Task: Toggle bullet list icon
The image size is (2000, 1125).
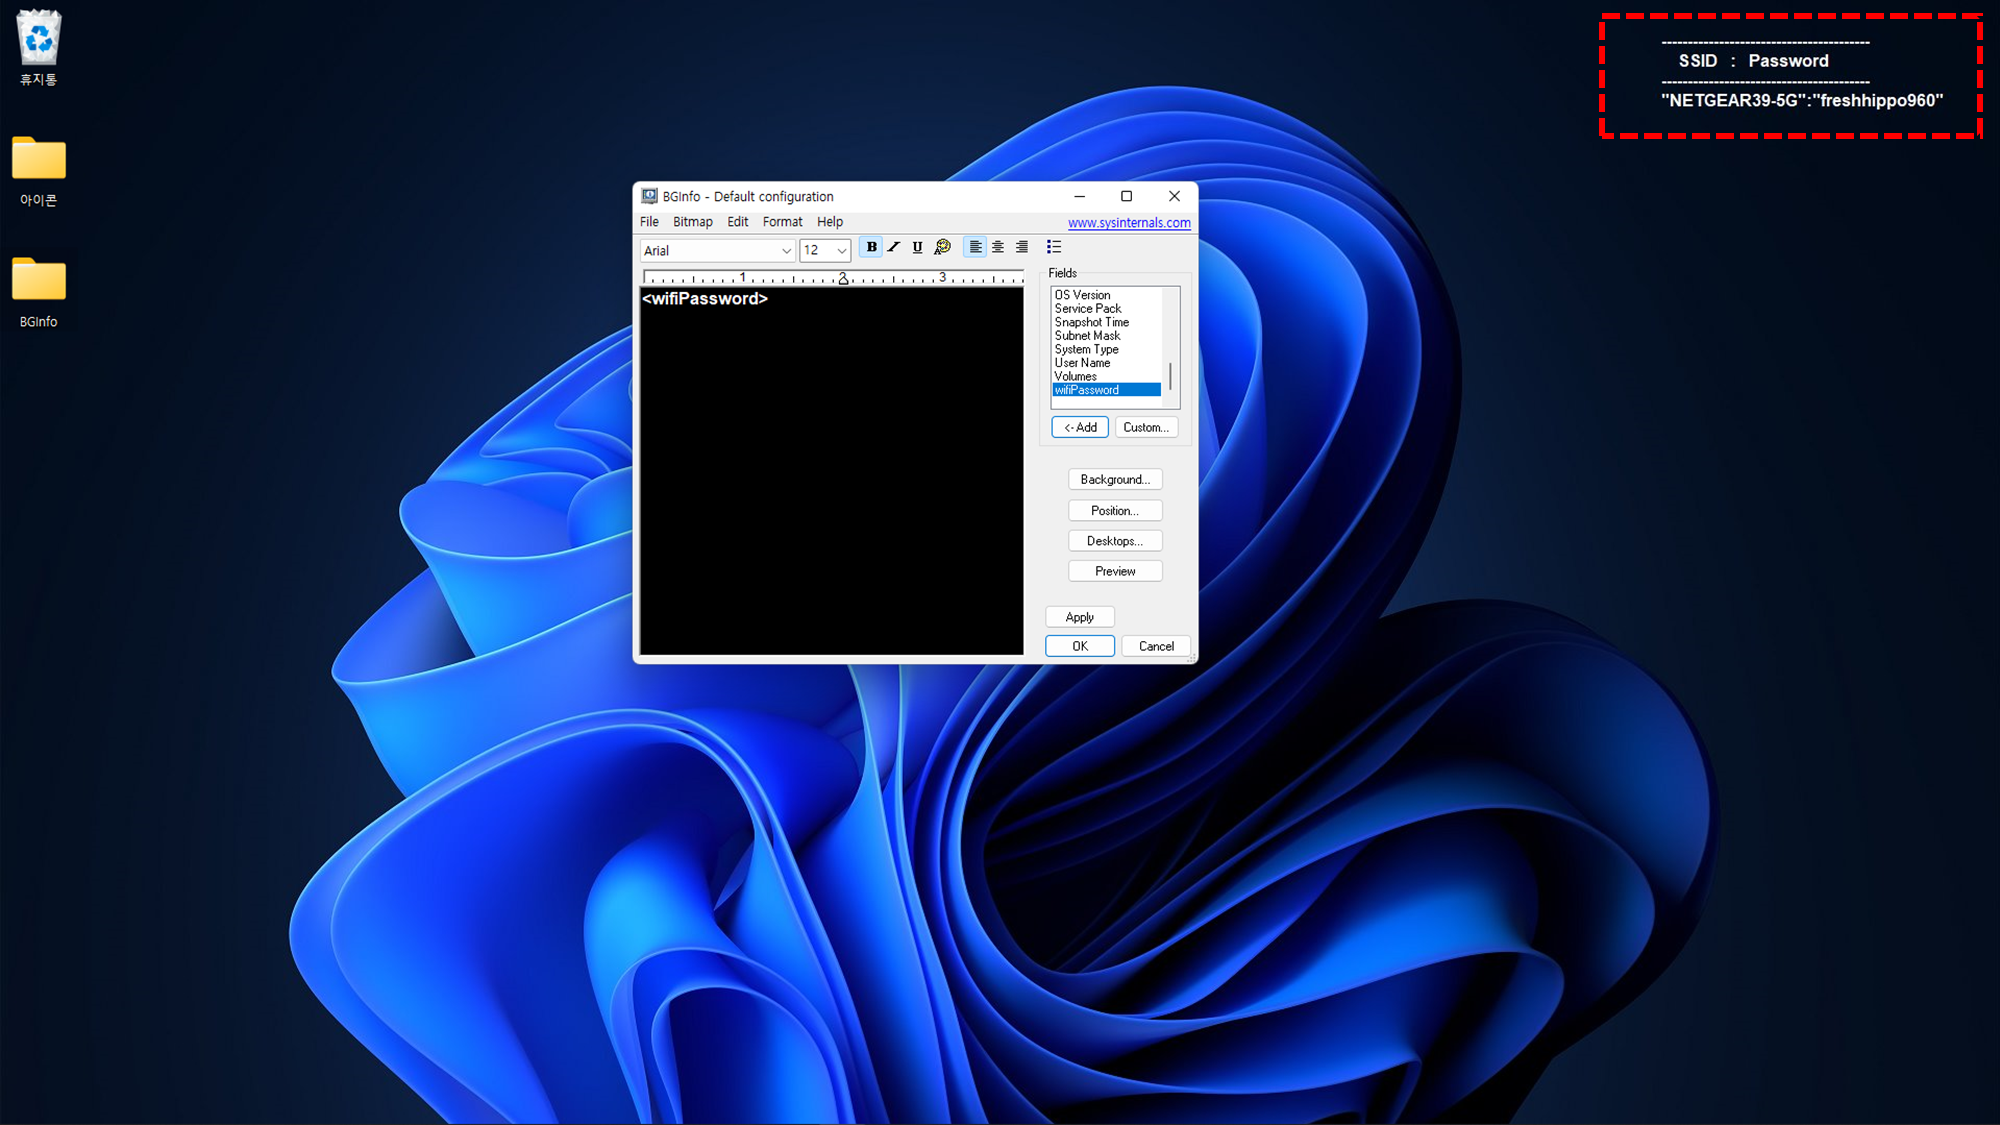Action: (x=1054, y=247)
